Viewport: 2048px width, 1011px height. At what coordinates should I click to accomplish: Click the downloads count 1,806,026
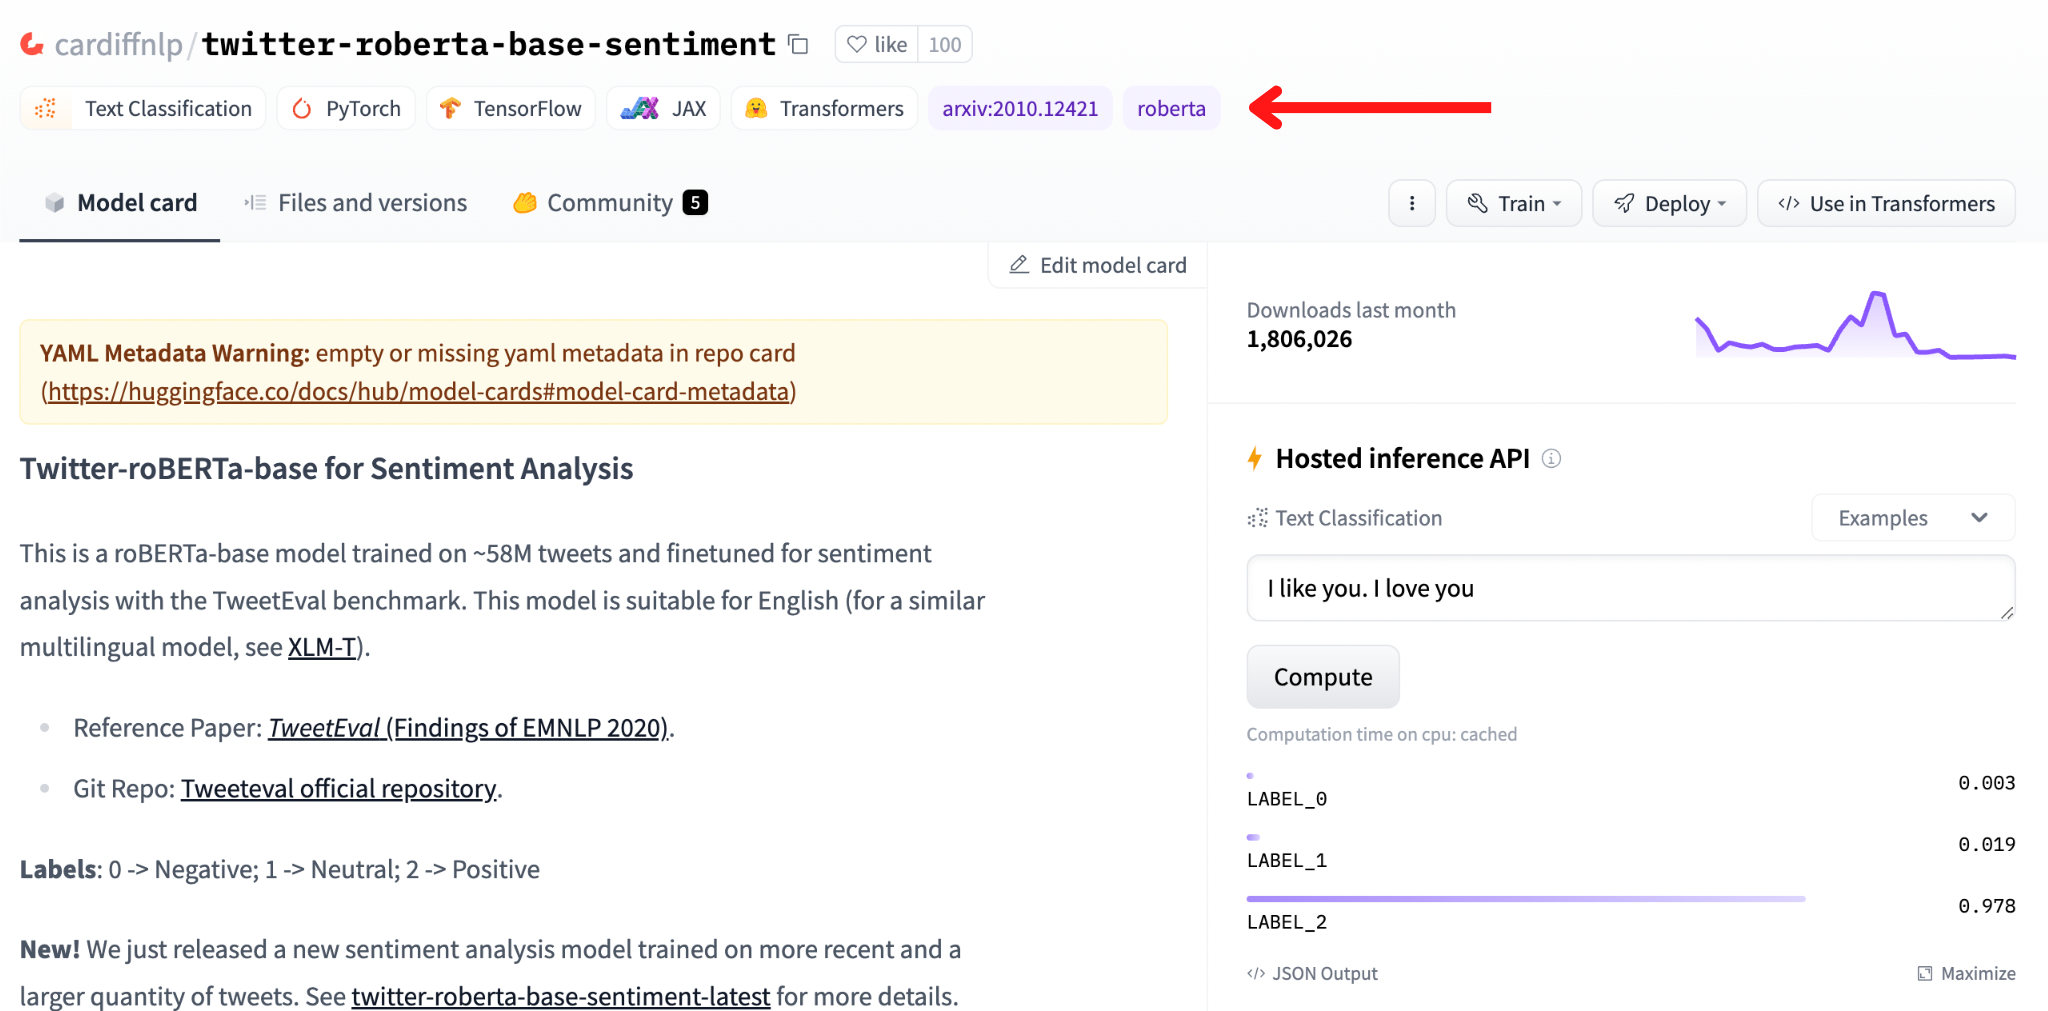coord(1299,339)
